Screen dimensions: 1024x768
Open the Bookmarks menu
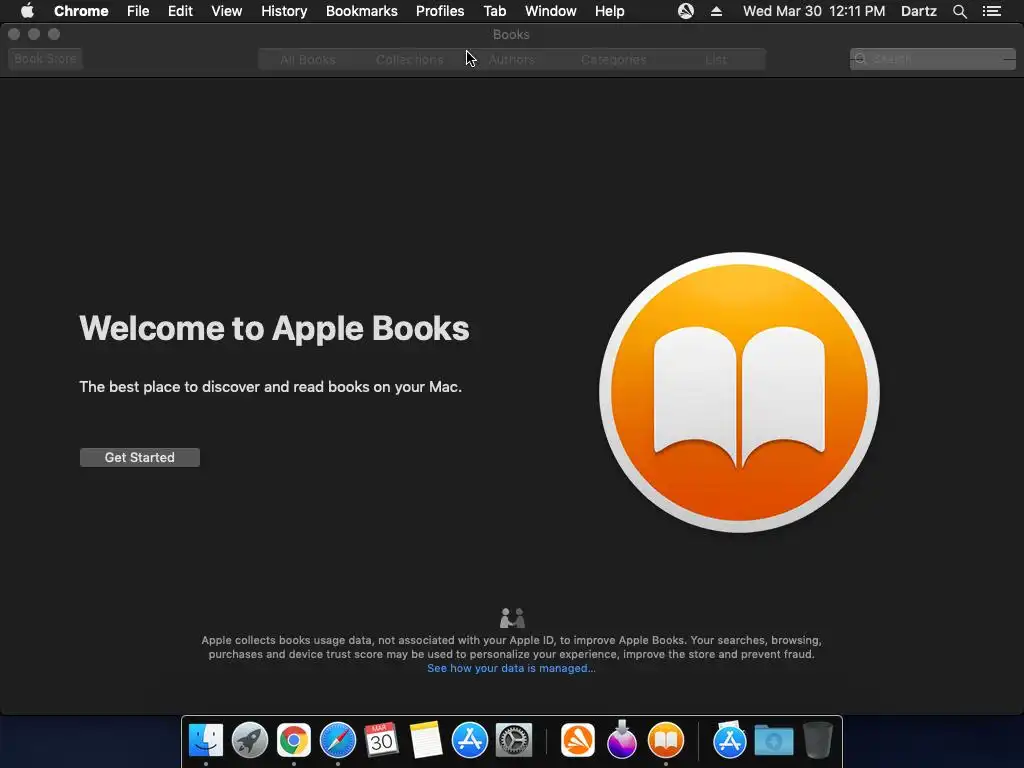point(362,11)
